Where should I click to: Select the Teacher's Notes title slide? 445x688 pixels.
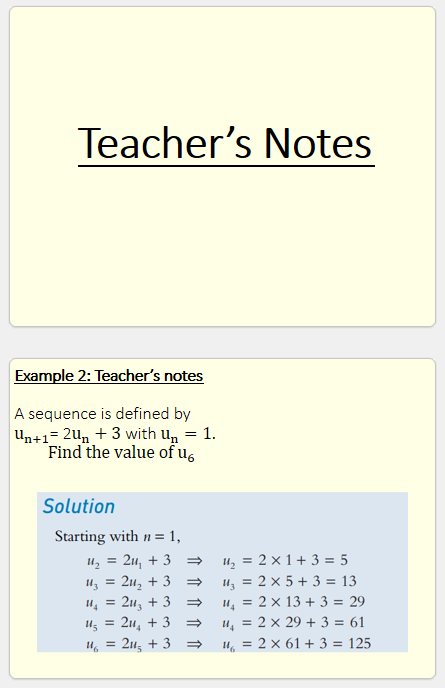(x=222, y=166)
